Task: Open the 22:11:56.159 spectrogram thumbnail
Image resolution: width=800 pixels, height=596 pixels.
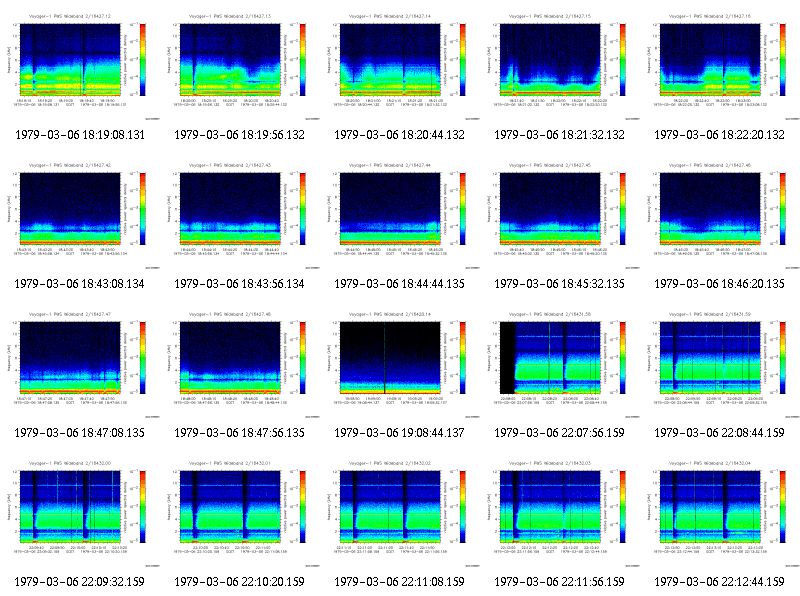Action: [560, 514]
